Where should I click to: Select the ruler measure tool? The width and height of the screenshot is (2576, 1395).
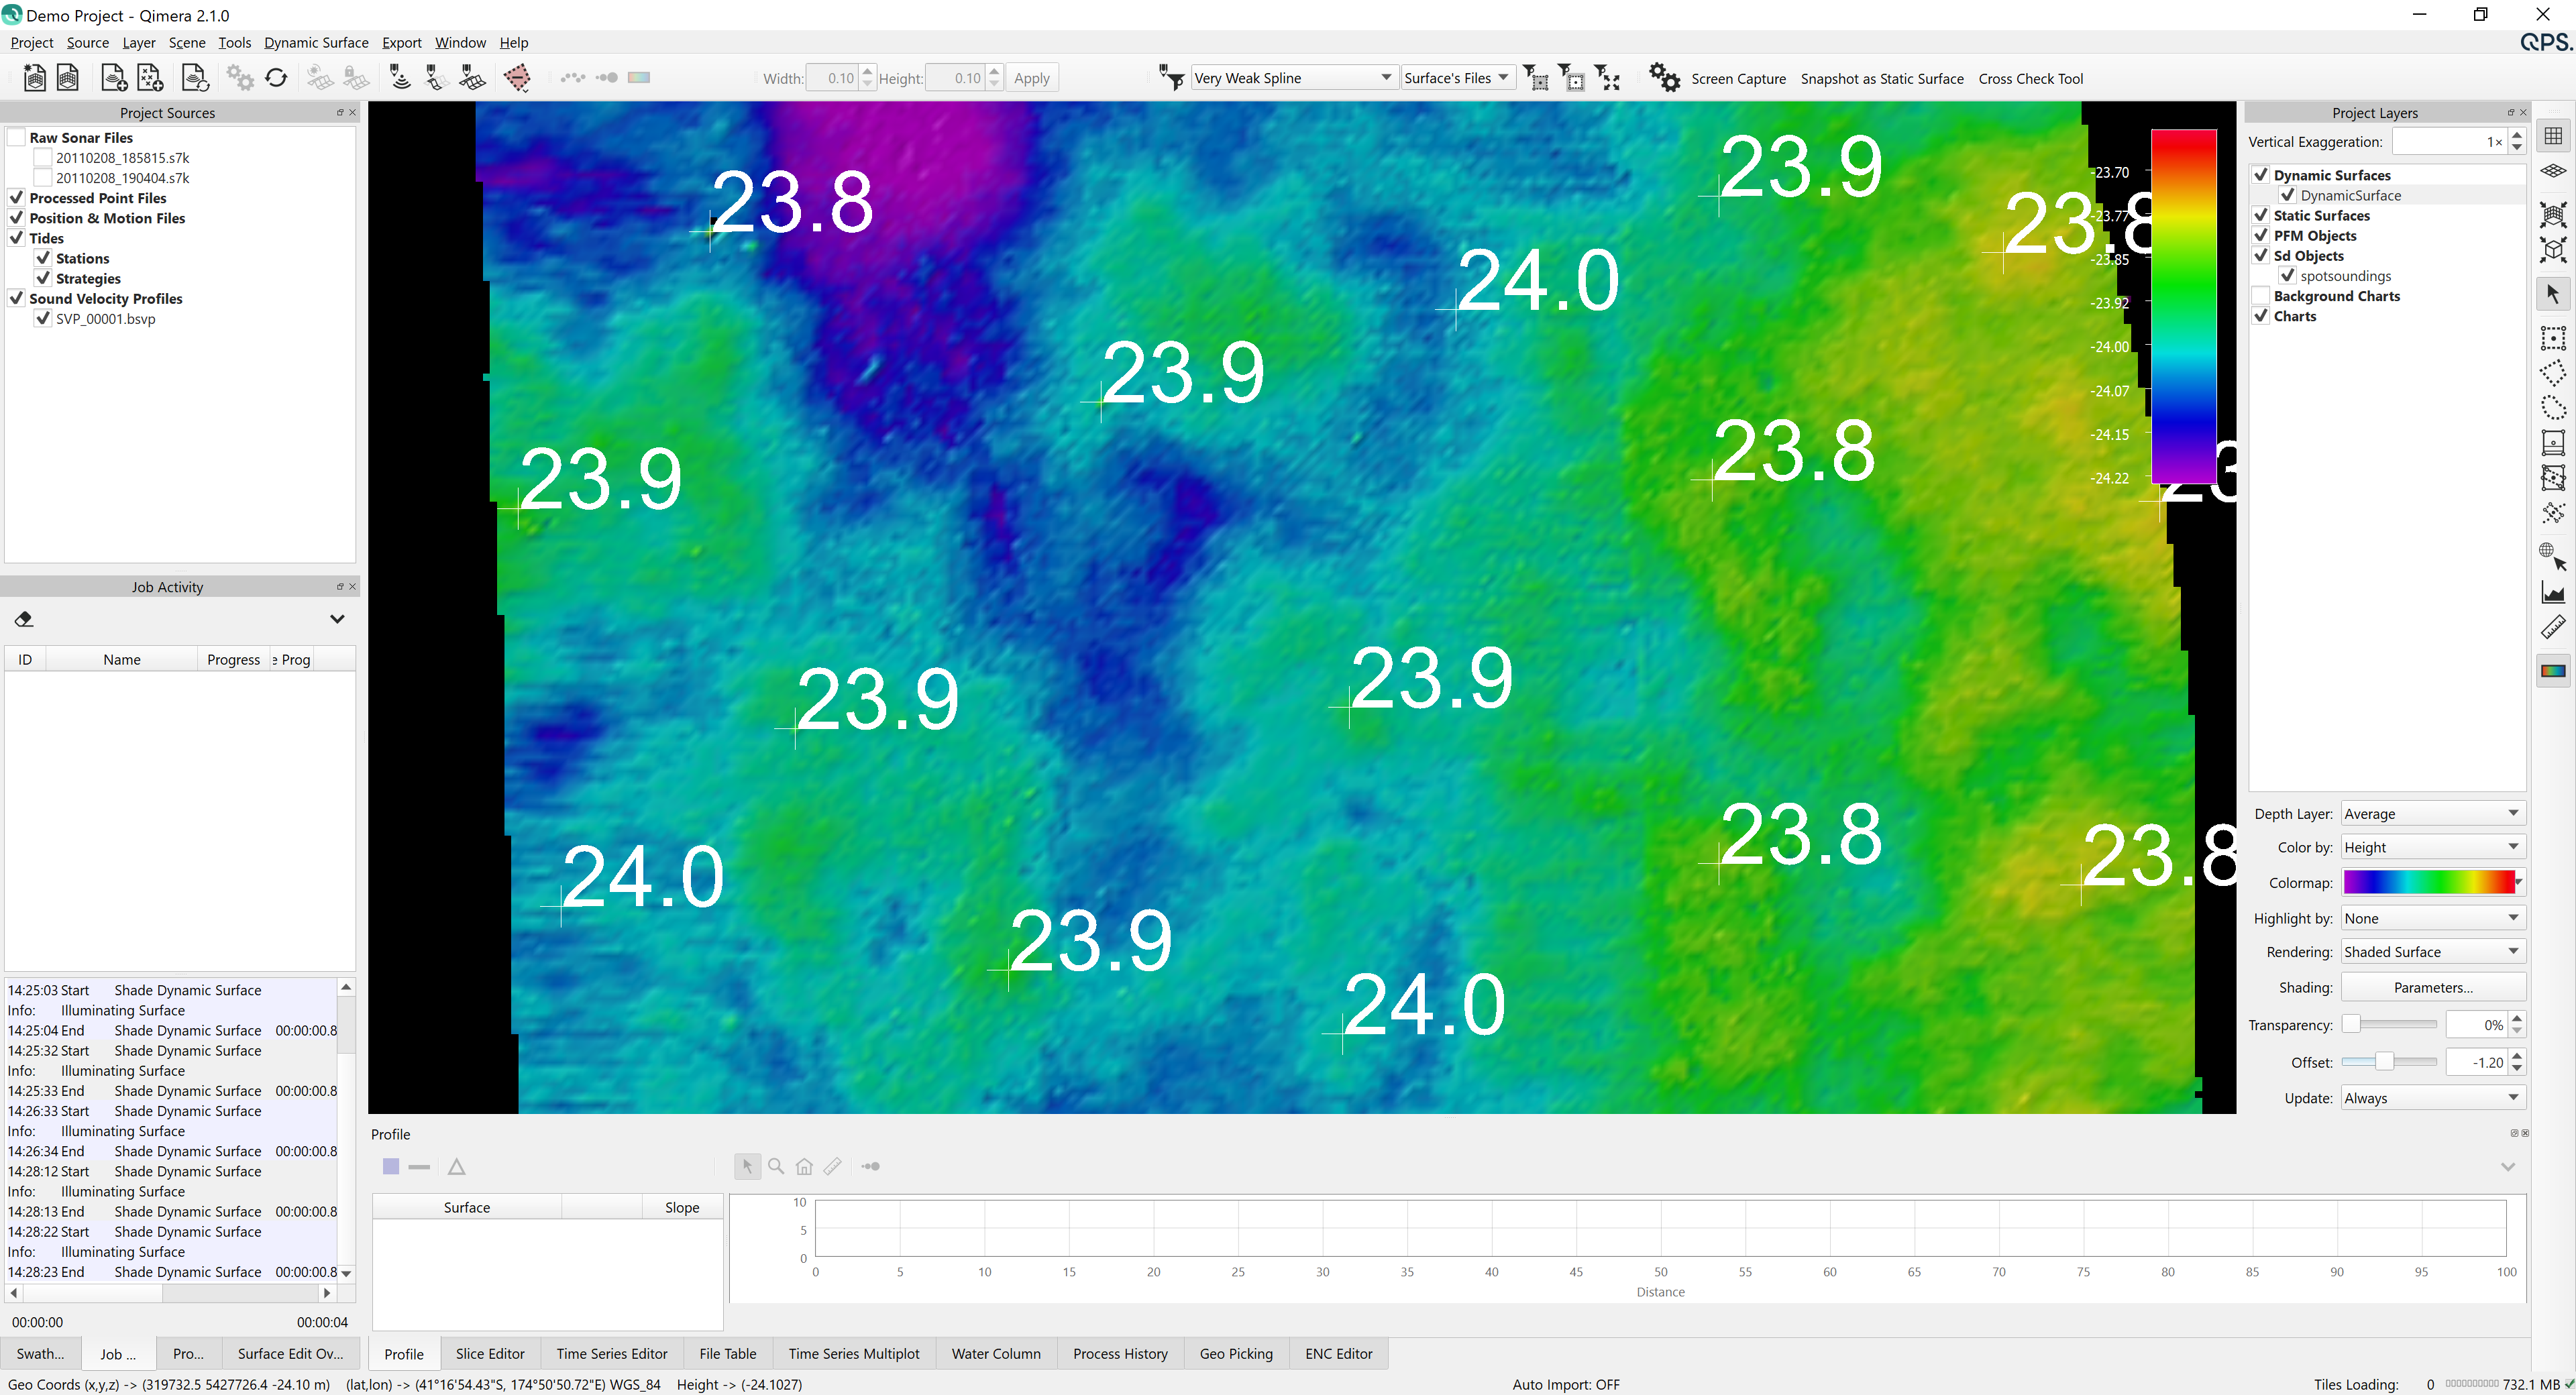2553,629
